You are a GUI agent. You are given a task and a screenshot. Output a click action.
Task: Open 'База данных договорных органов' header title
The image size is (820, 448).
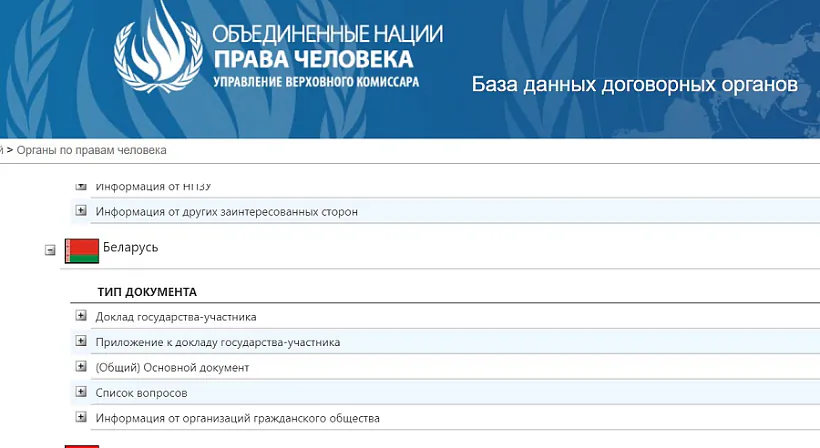[x=634, y=84]
